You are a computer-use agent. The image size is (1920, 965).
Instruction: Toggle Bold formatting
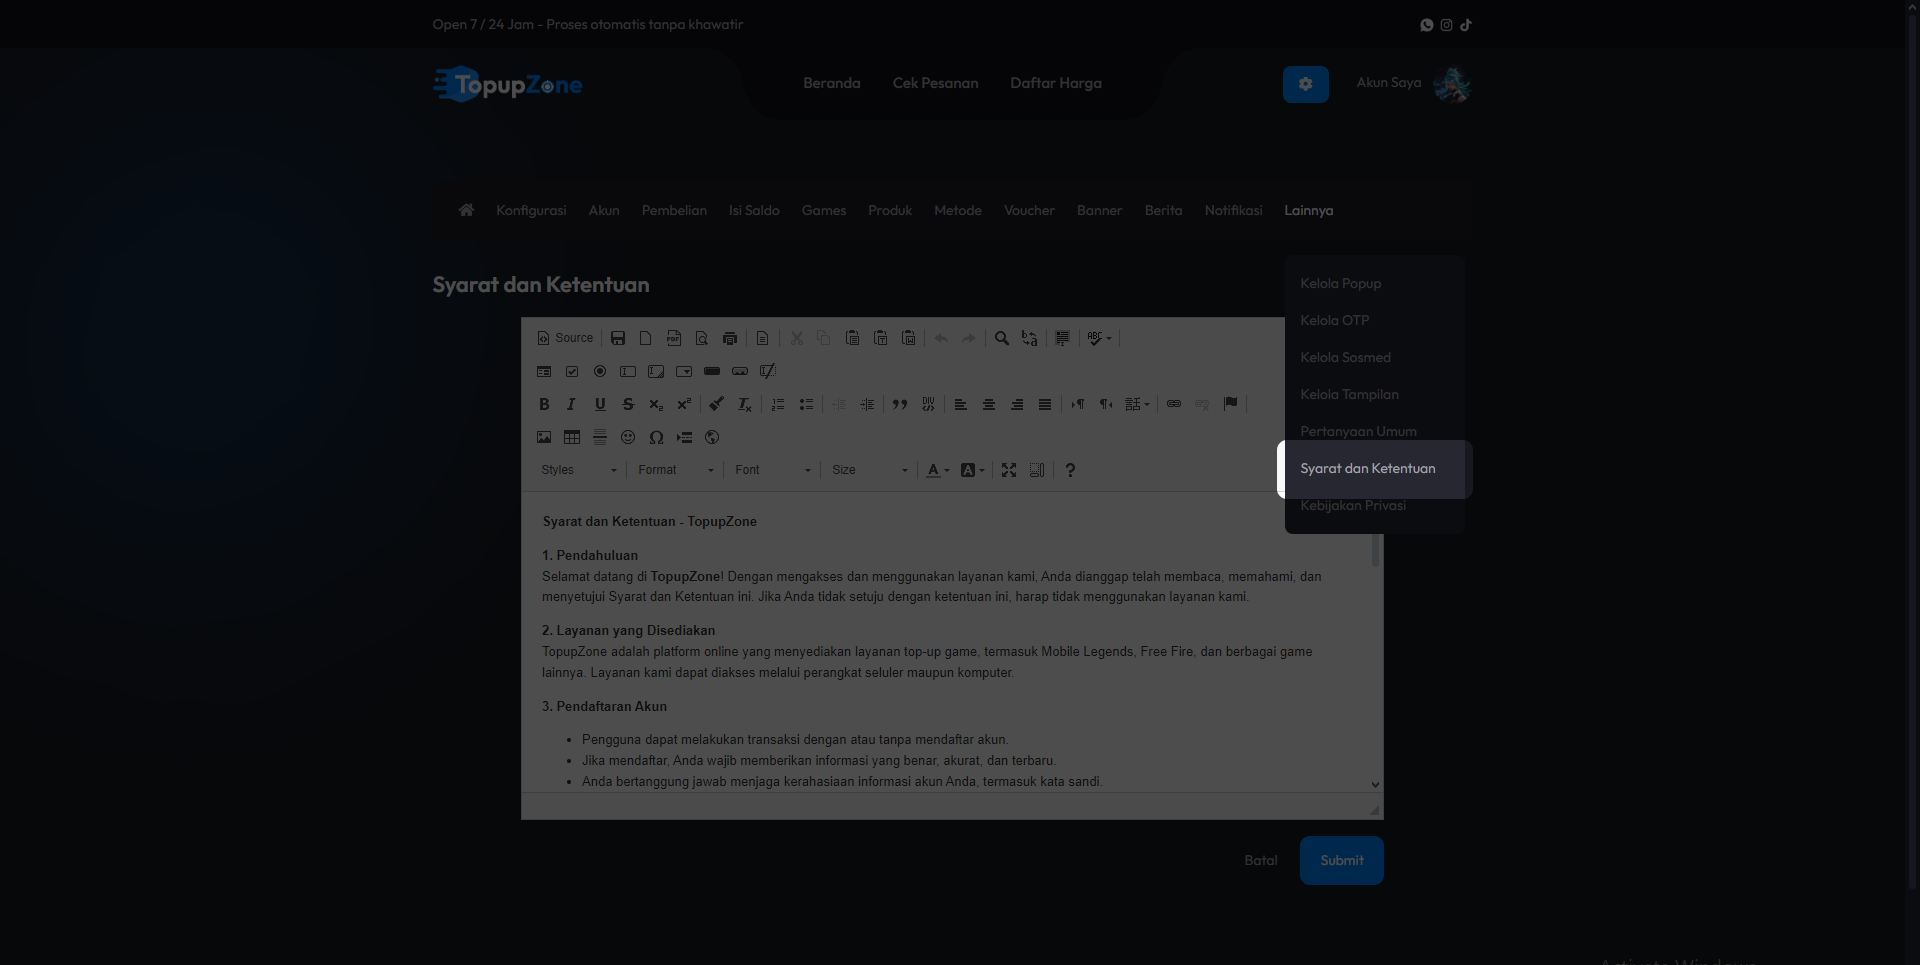click(x=544, y=404)
